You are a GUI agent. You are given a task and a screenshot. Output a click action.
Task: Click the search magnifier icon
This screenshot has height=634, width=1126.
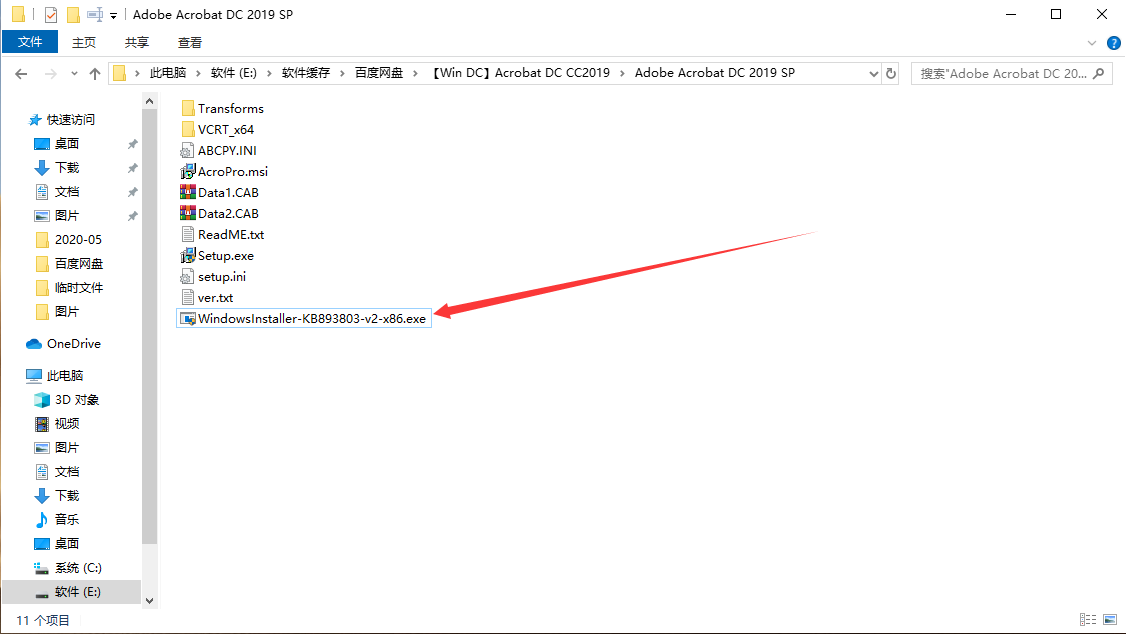1099,73
